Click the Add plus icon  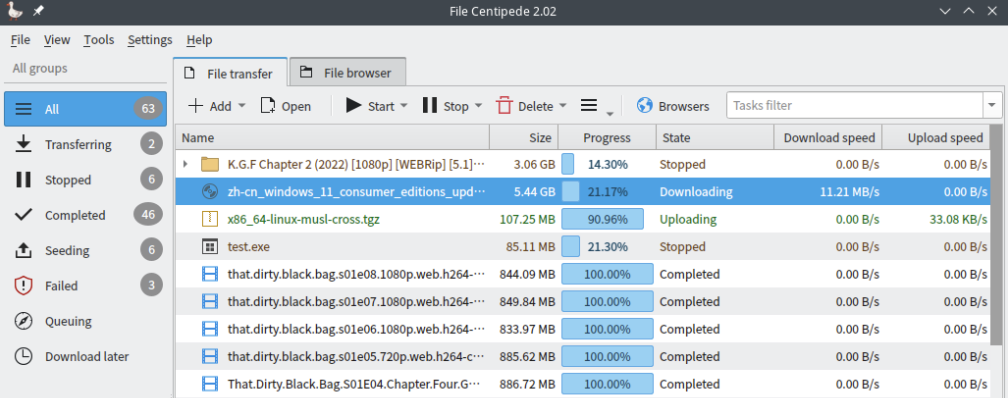coord(195,105)
